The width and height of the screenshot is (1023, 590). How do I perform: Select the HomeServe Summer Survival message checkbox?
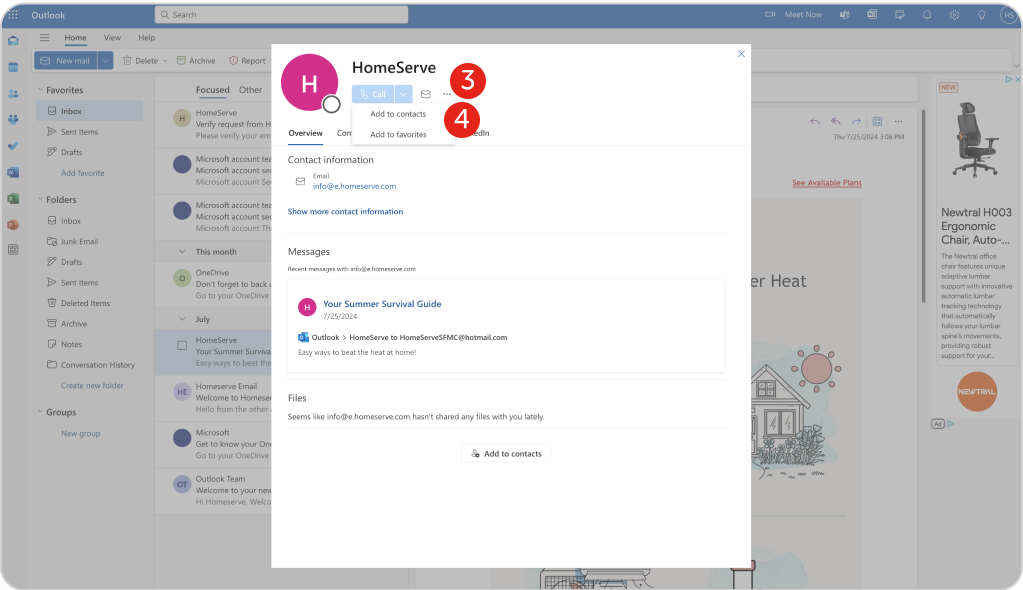pyautogui.click(x=182, y=345)
